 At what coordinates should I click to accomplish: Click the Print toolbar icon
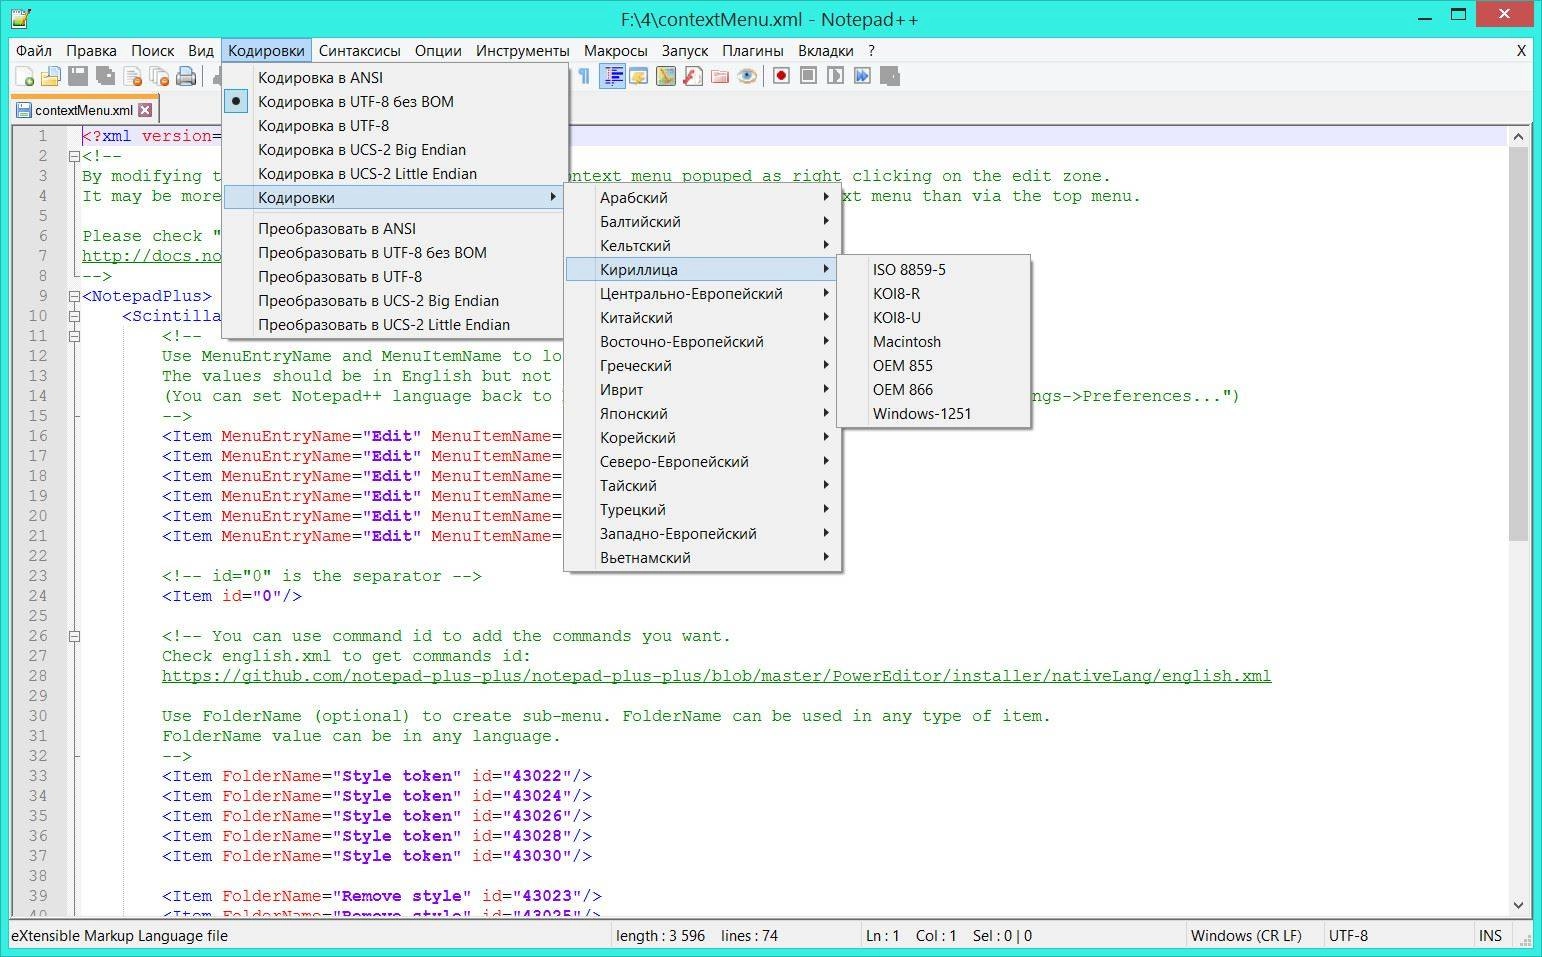[x=186, y=76]
